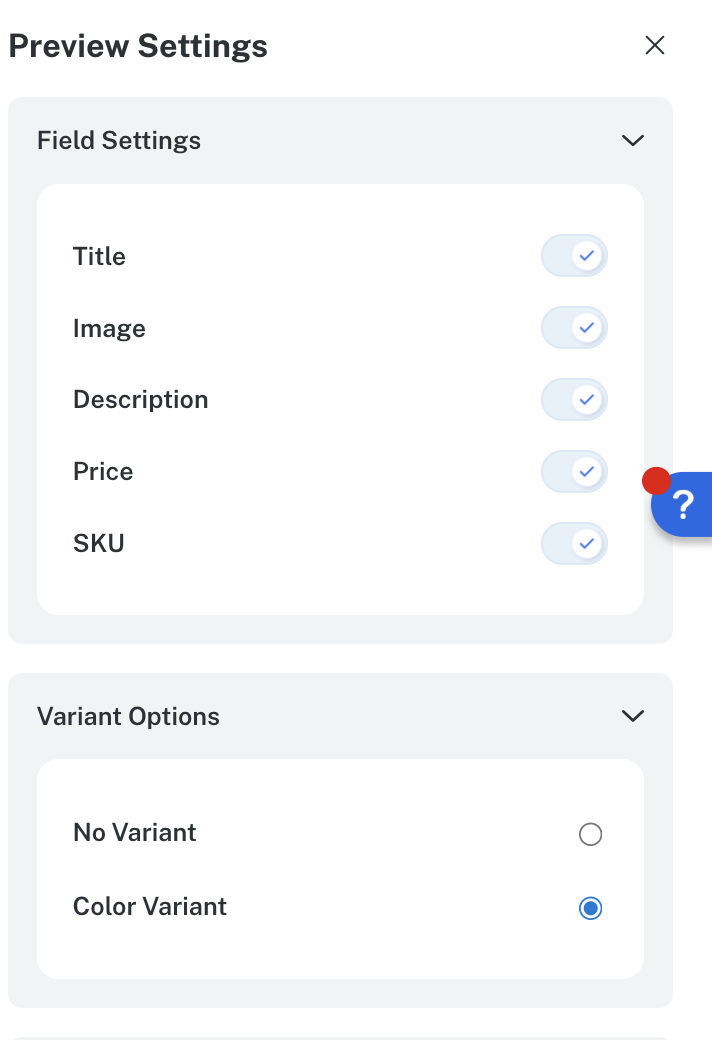Click the red notification badge on the help icon

pos(657,481)
